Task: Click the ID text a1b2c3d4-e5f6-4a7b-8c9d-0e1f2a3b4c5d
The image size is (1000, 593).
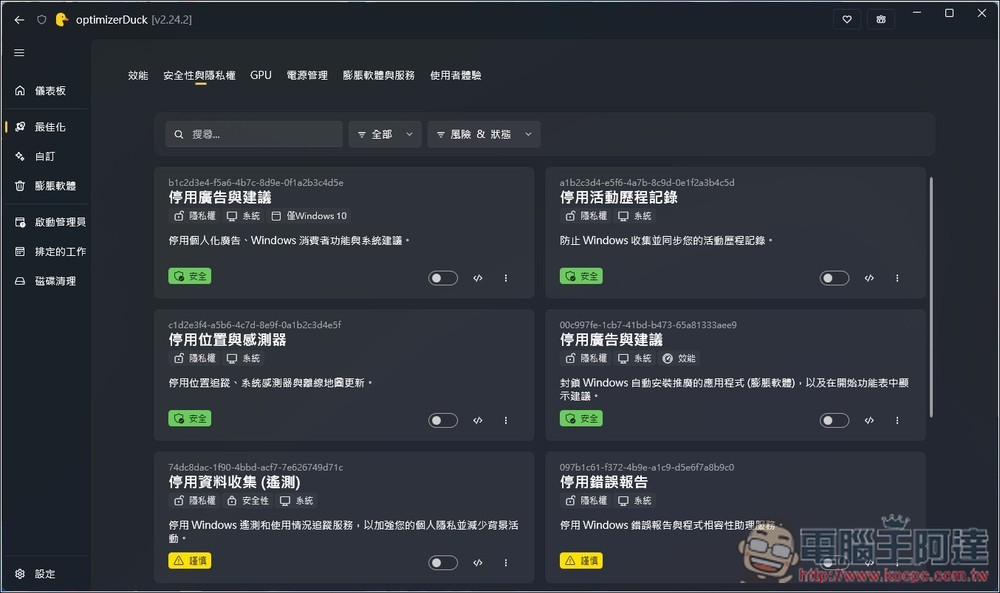Action: click(x=647, y=182)
